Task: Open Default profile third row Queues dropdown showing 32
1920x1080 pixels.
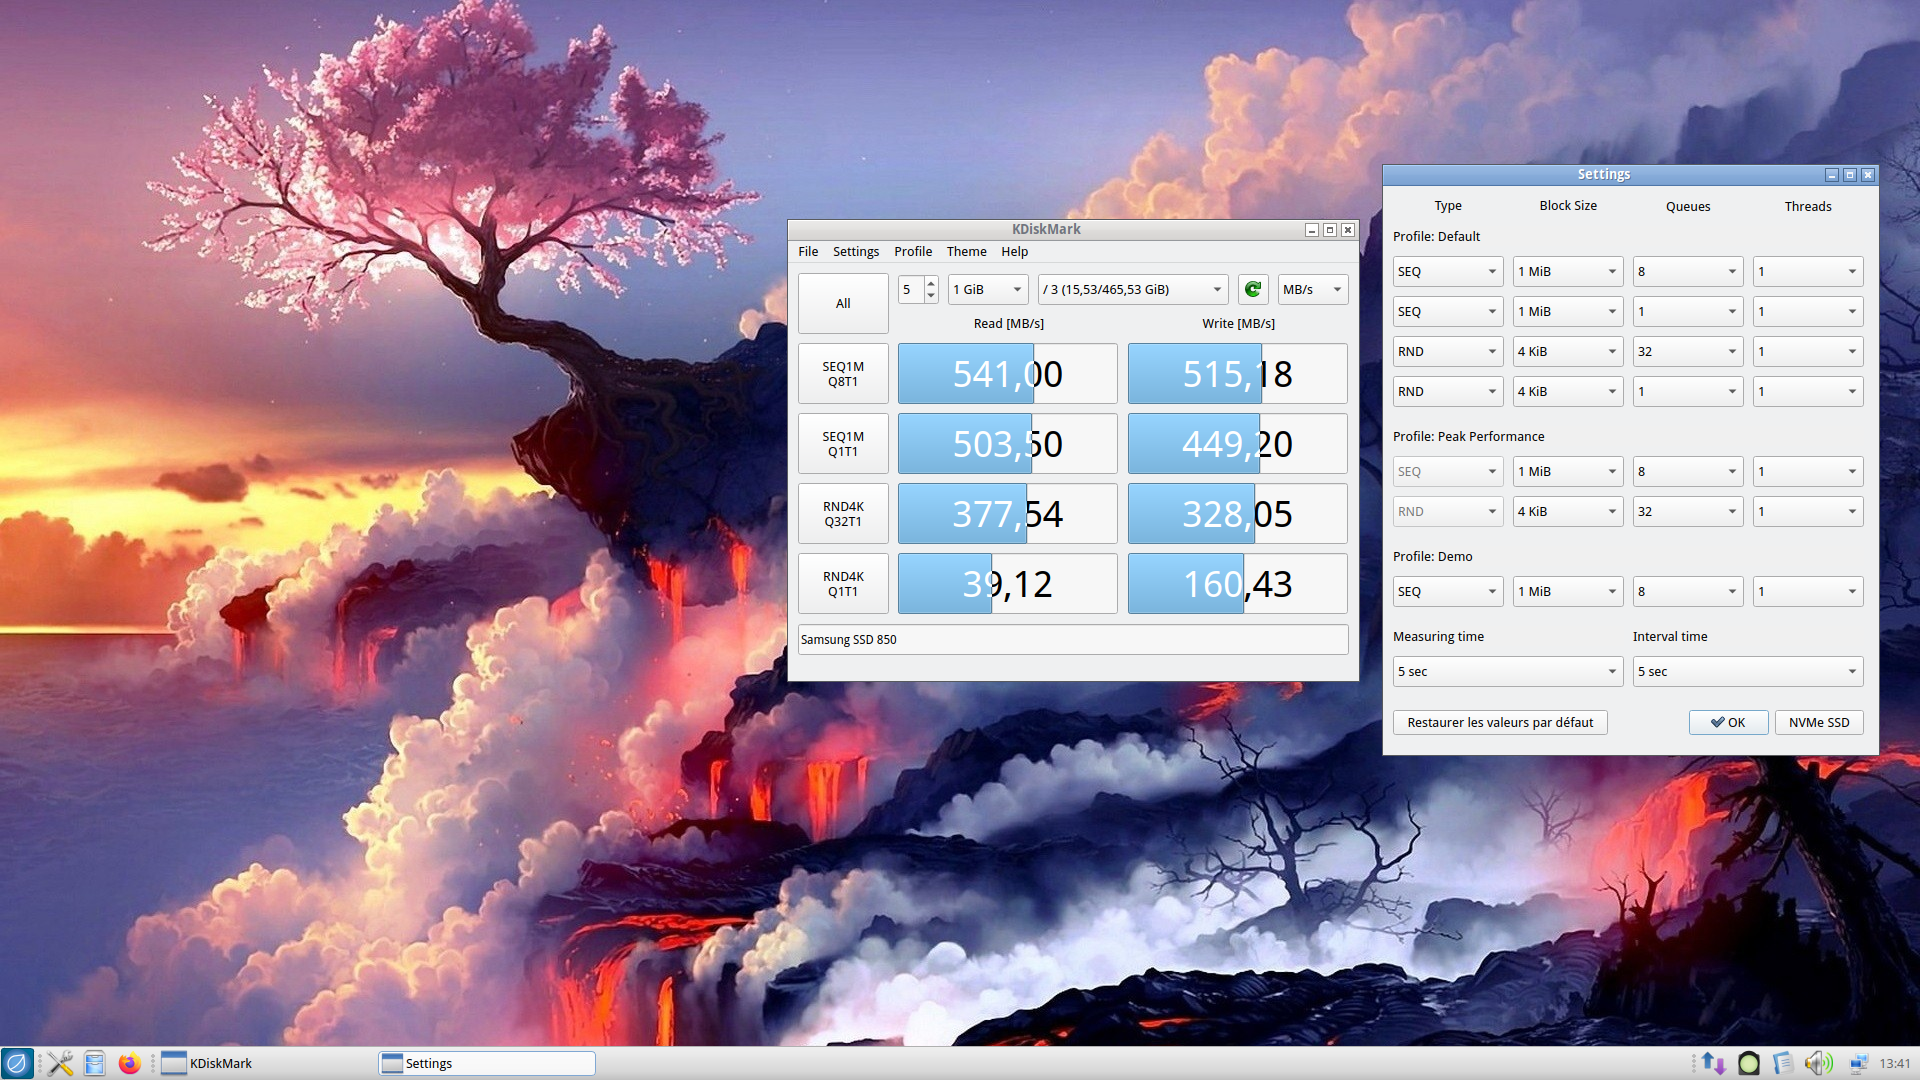Action: [1688, 351]
